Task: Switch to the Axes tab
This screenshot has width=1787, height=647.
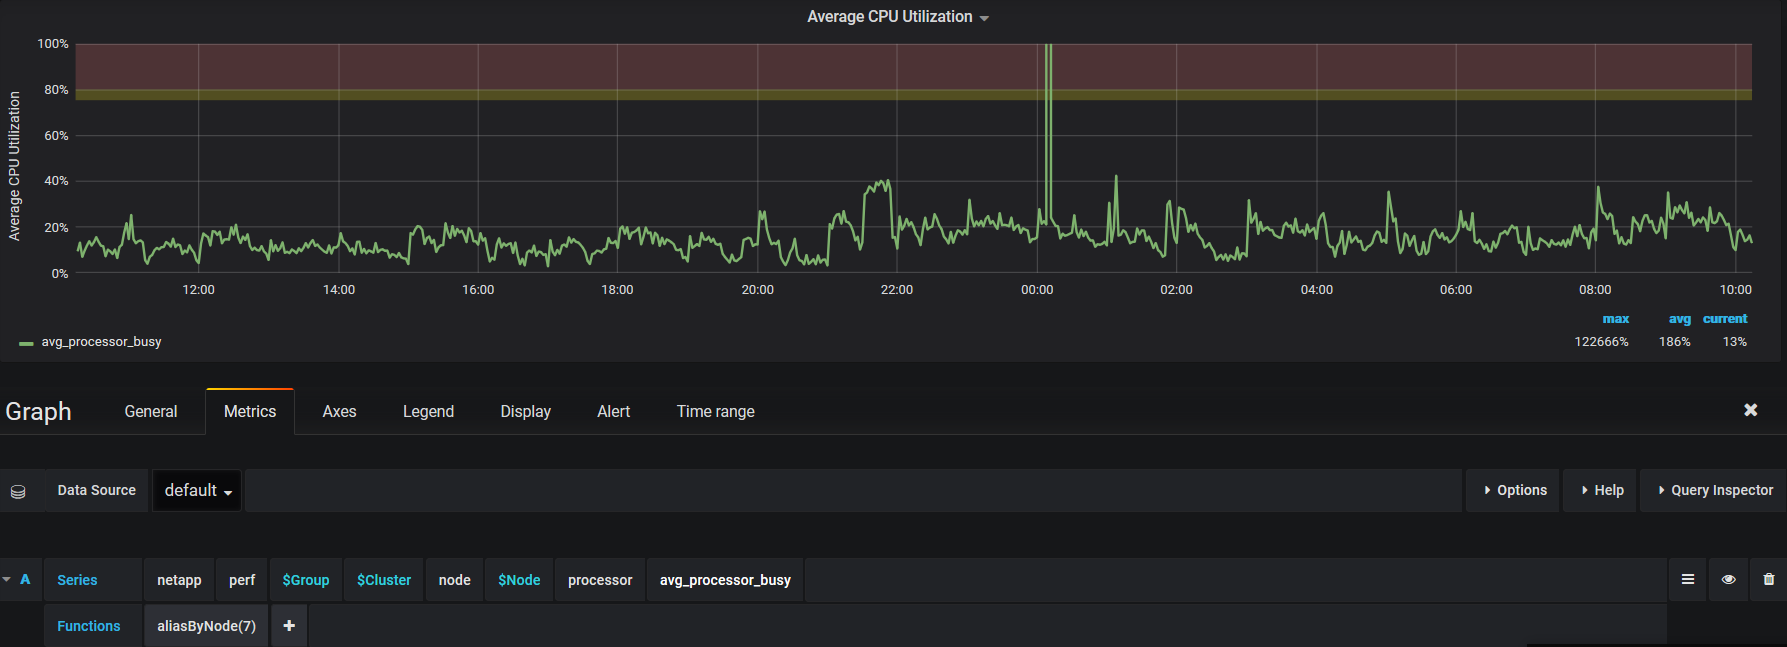Action: click(339, 412)
